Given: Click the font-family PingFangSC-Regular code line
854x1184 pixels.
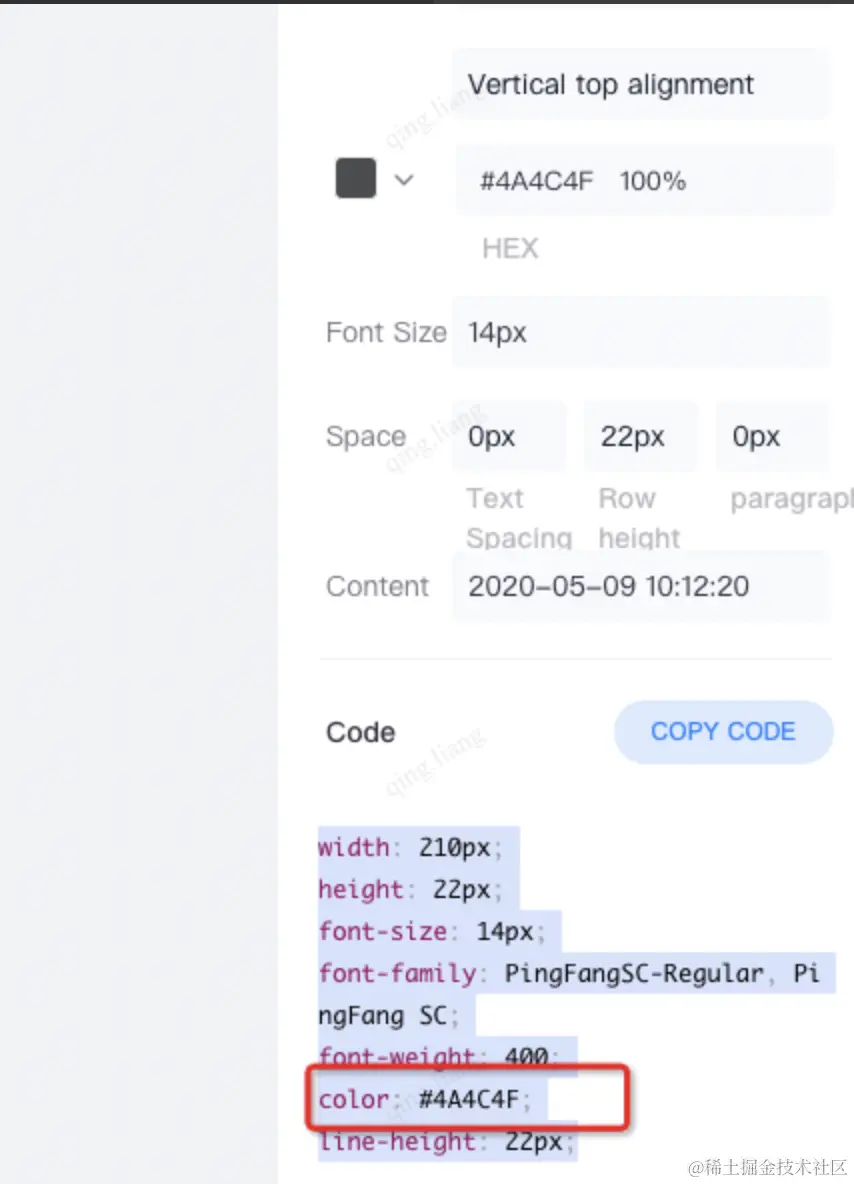Looking at the screenshot, I should pos(570,973).
